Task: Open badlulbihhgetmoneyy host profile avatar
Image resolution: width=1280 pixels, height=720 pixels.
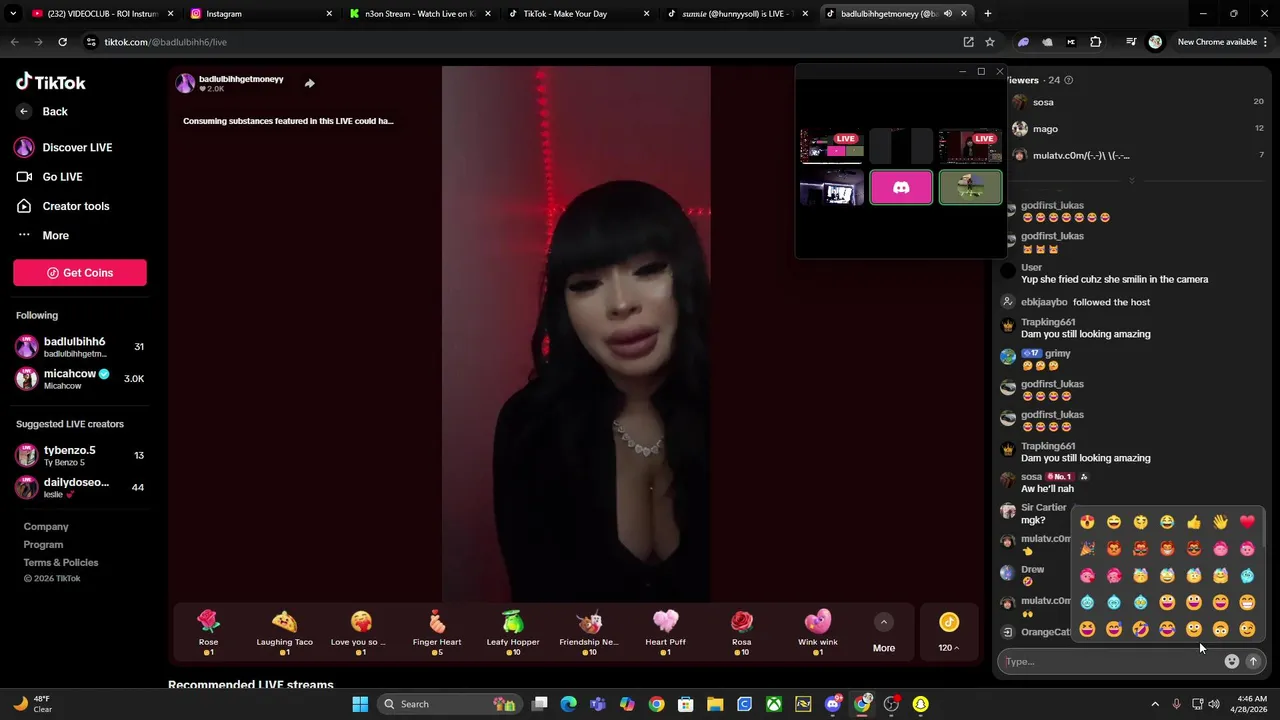Action: point(185,83)
